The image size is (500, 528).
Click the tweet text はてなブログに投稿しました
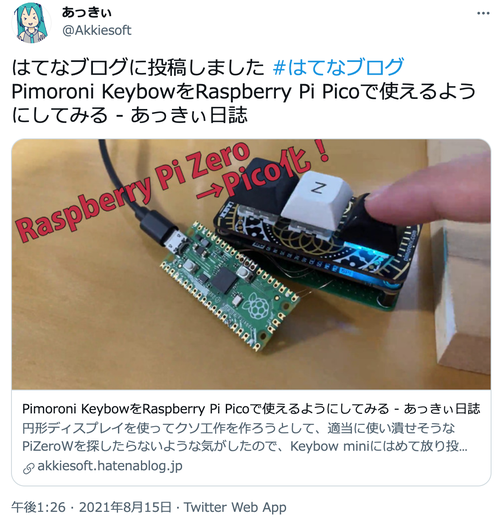(x=138, y=67)
